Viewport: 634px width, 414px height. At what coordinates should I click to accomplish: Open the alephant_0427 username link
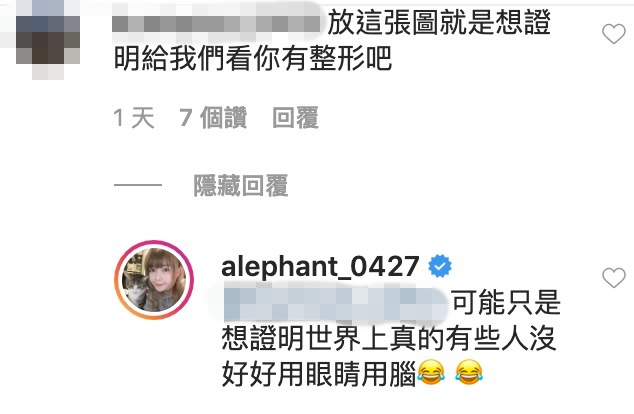point(320,266)
